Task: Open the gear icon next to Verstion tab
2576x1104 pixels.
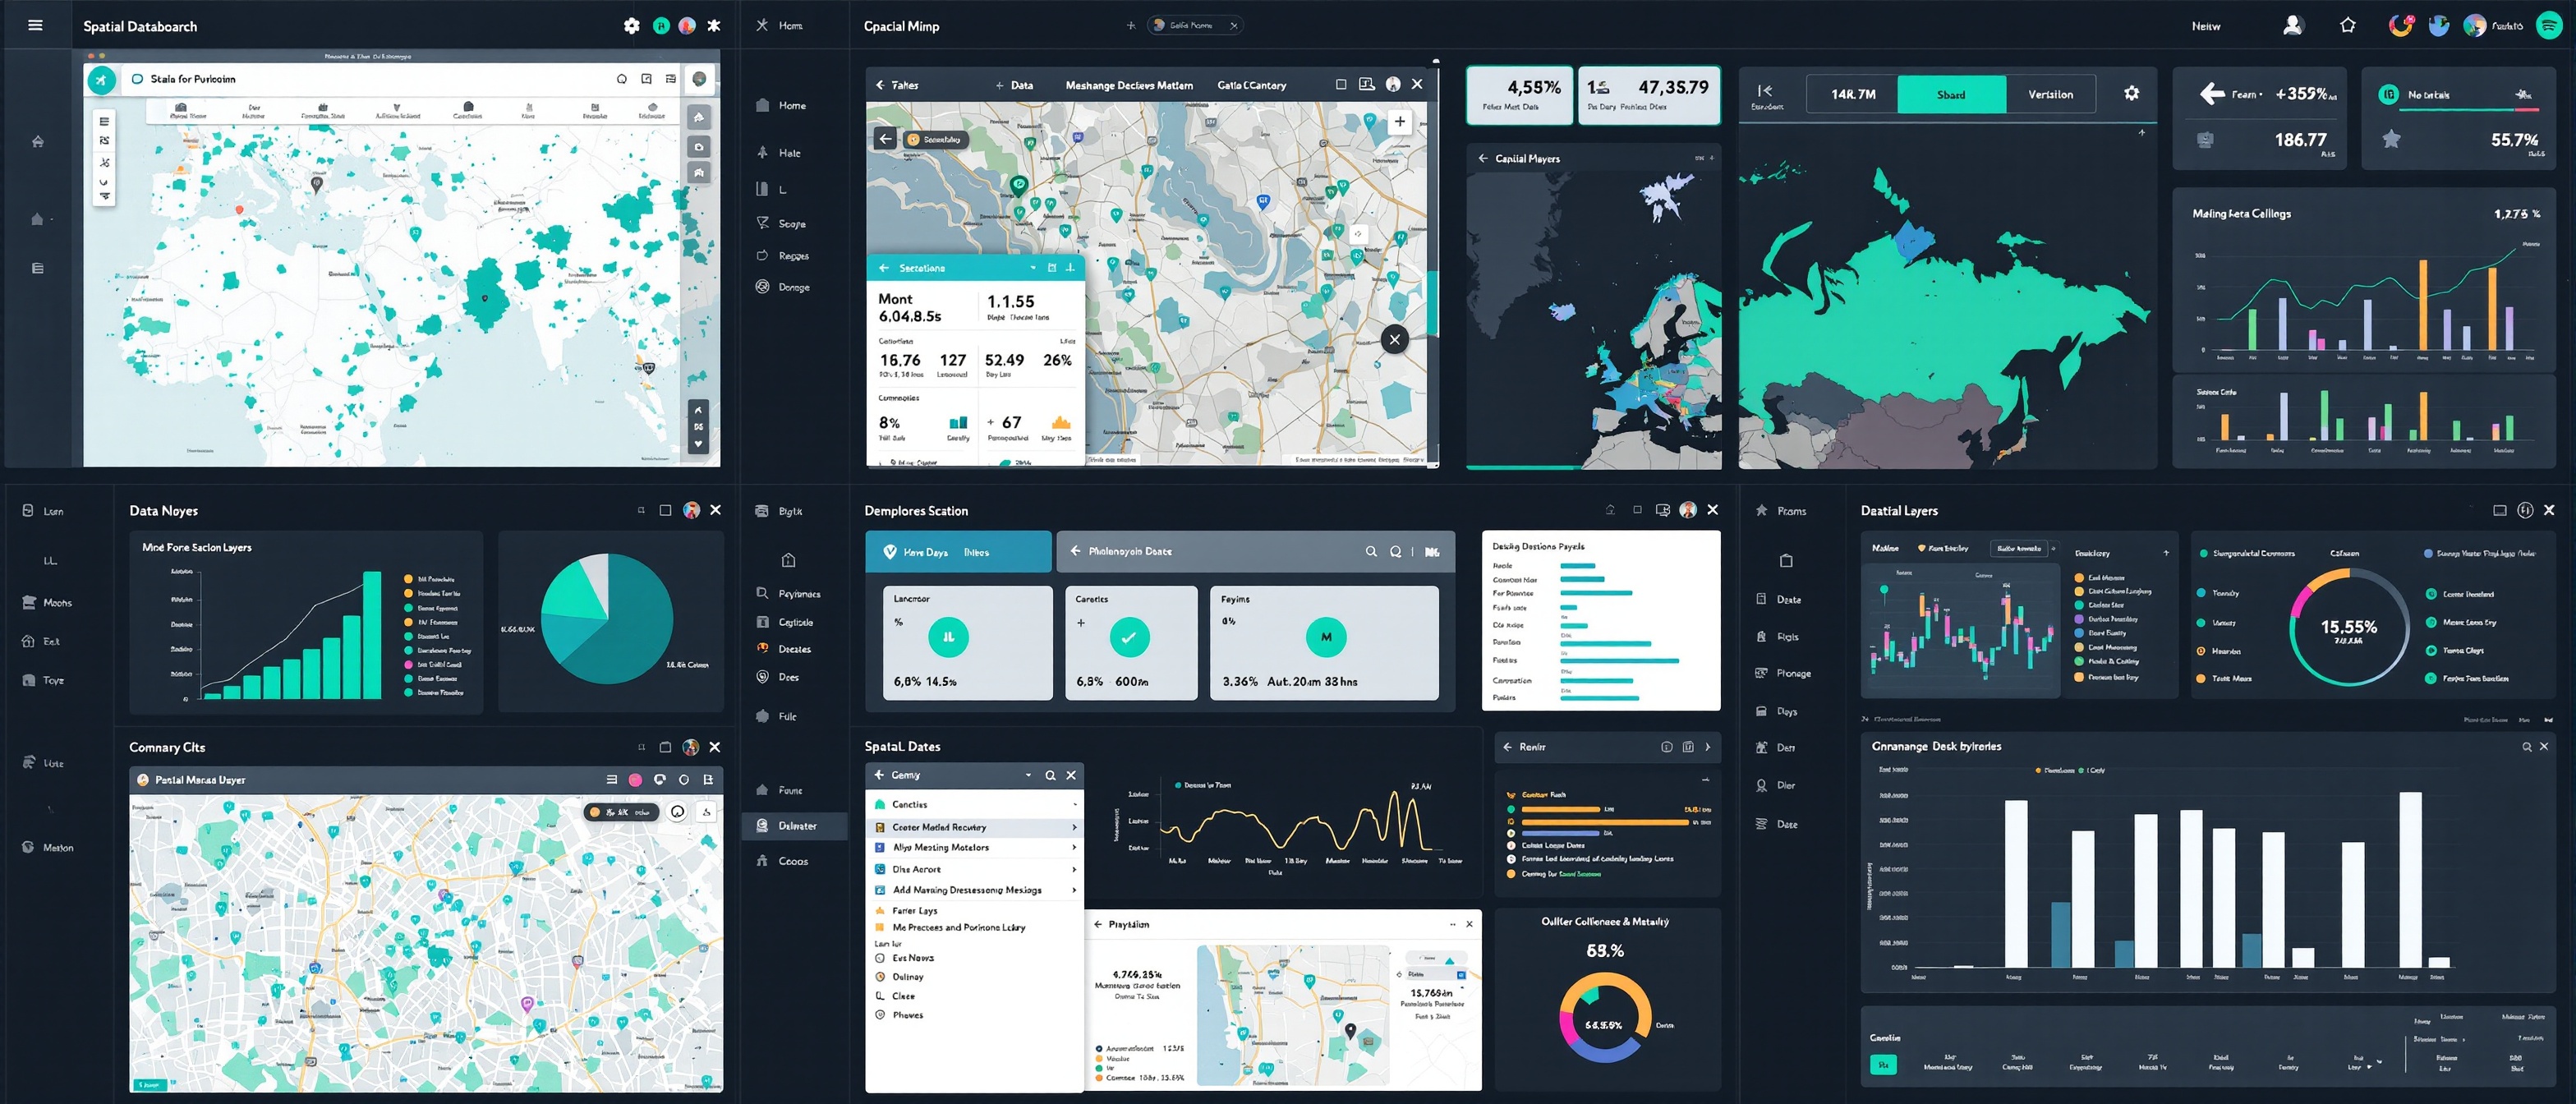Action: pos(2131,93)
